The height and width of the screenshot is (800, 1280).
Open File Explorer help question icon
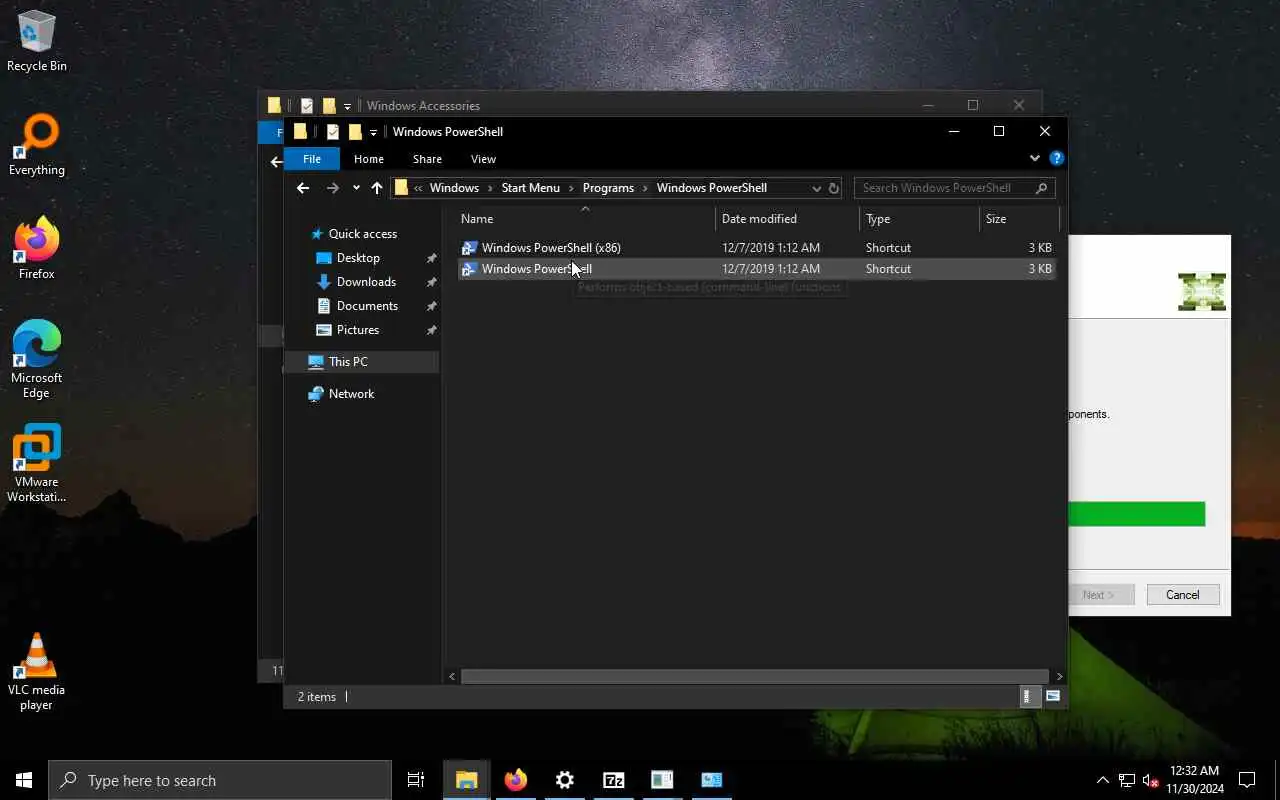1057,158
